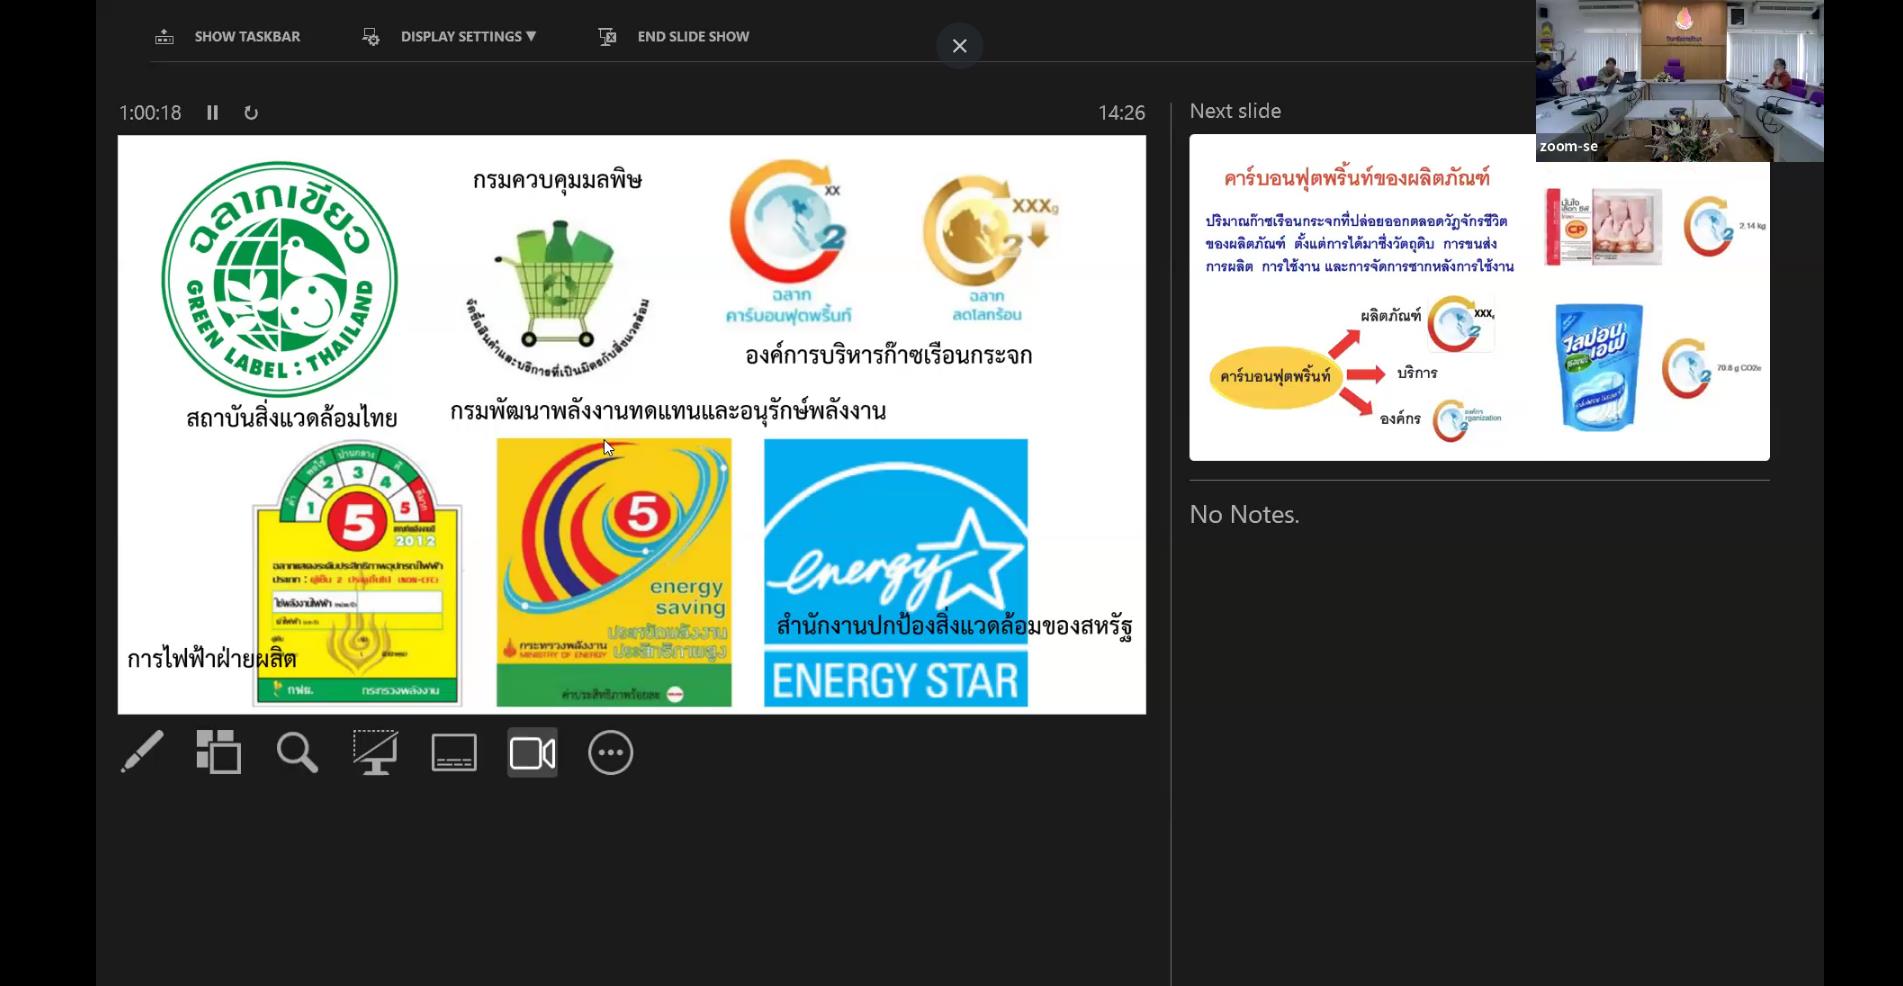1903x986 pixels.
Task: Click the clock showing 14:26
Action: click(1121, 113)
